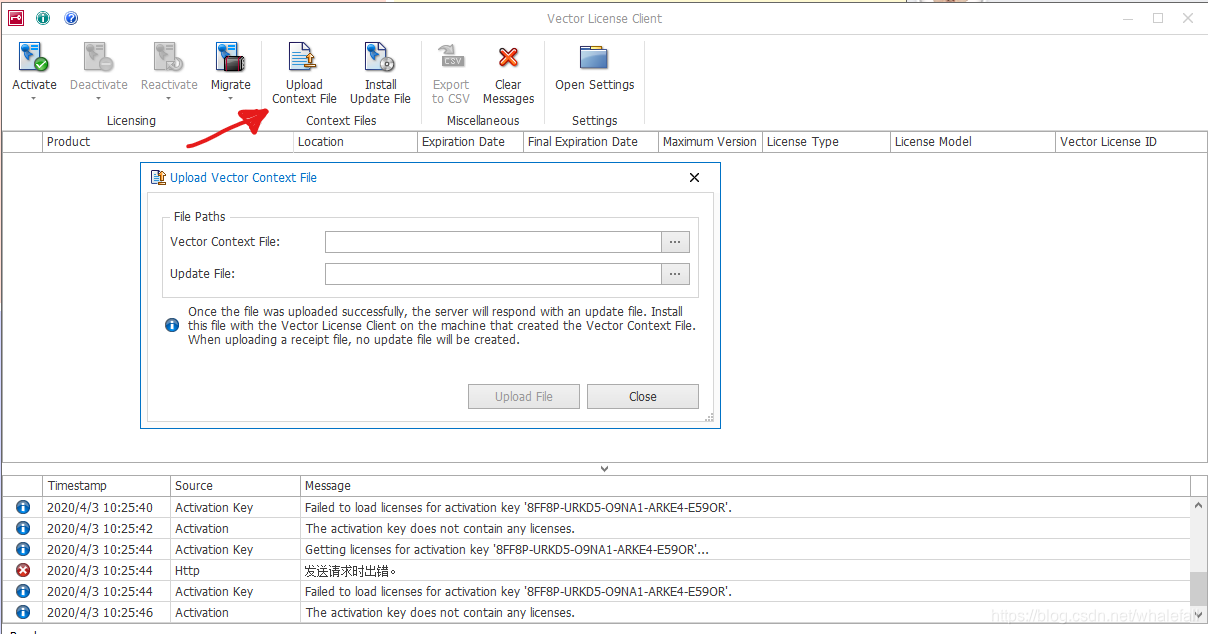Click the Deactivate license icon
The image size is (1208, 634).
[x=98, y=57]
